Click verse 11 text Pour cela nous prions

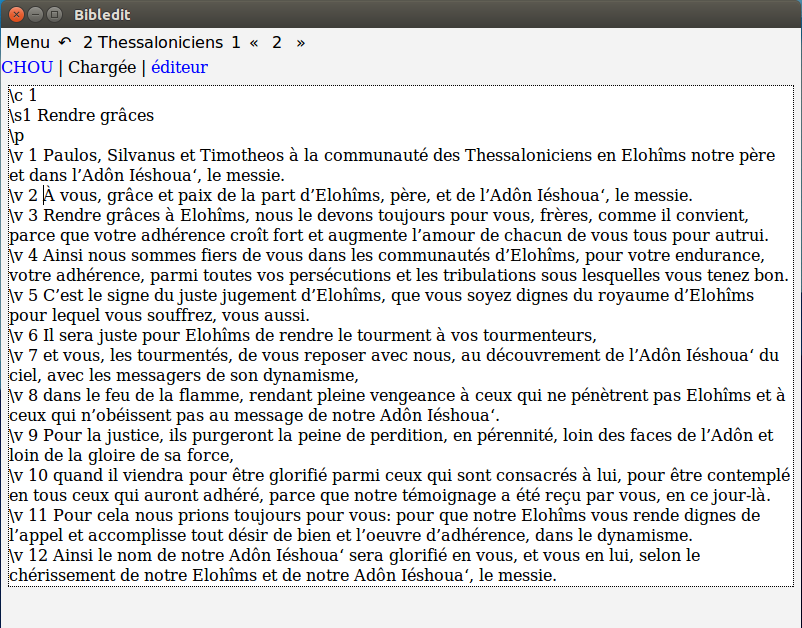coord(385,525)
